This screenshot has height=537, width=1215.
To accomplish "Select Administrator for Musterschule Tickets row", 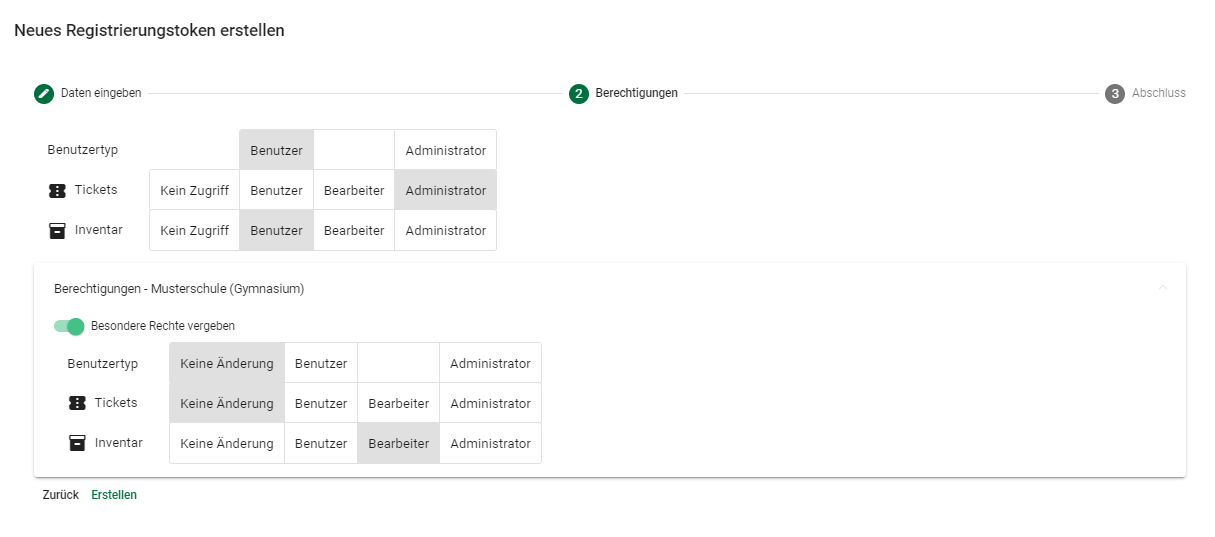I will tap(490, 403).
